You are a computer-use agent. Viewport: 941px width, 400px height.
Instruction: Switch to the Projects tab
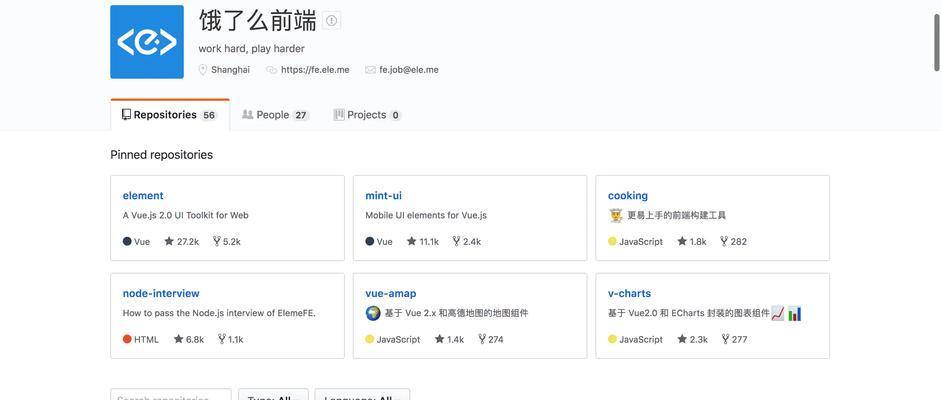pos(367,115)
